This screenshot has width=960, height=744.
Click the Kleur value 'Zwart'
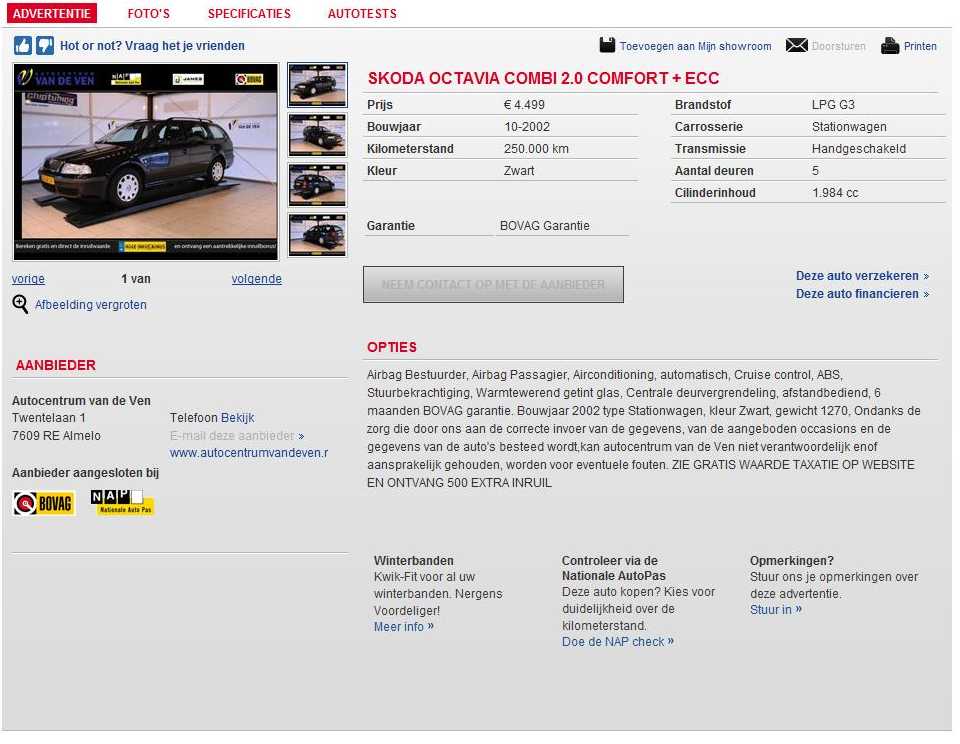point(519,171)
